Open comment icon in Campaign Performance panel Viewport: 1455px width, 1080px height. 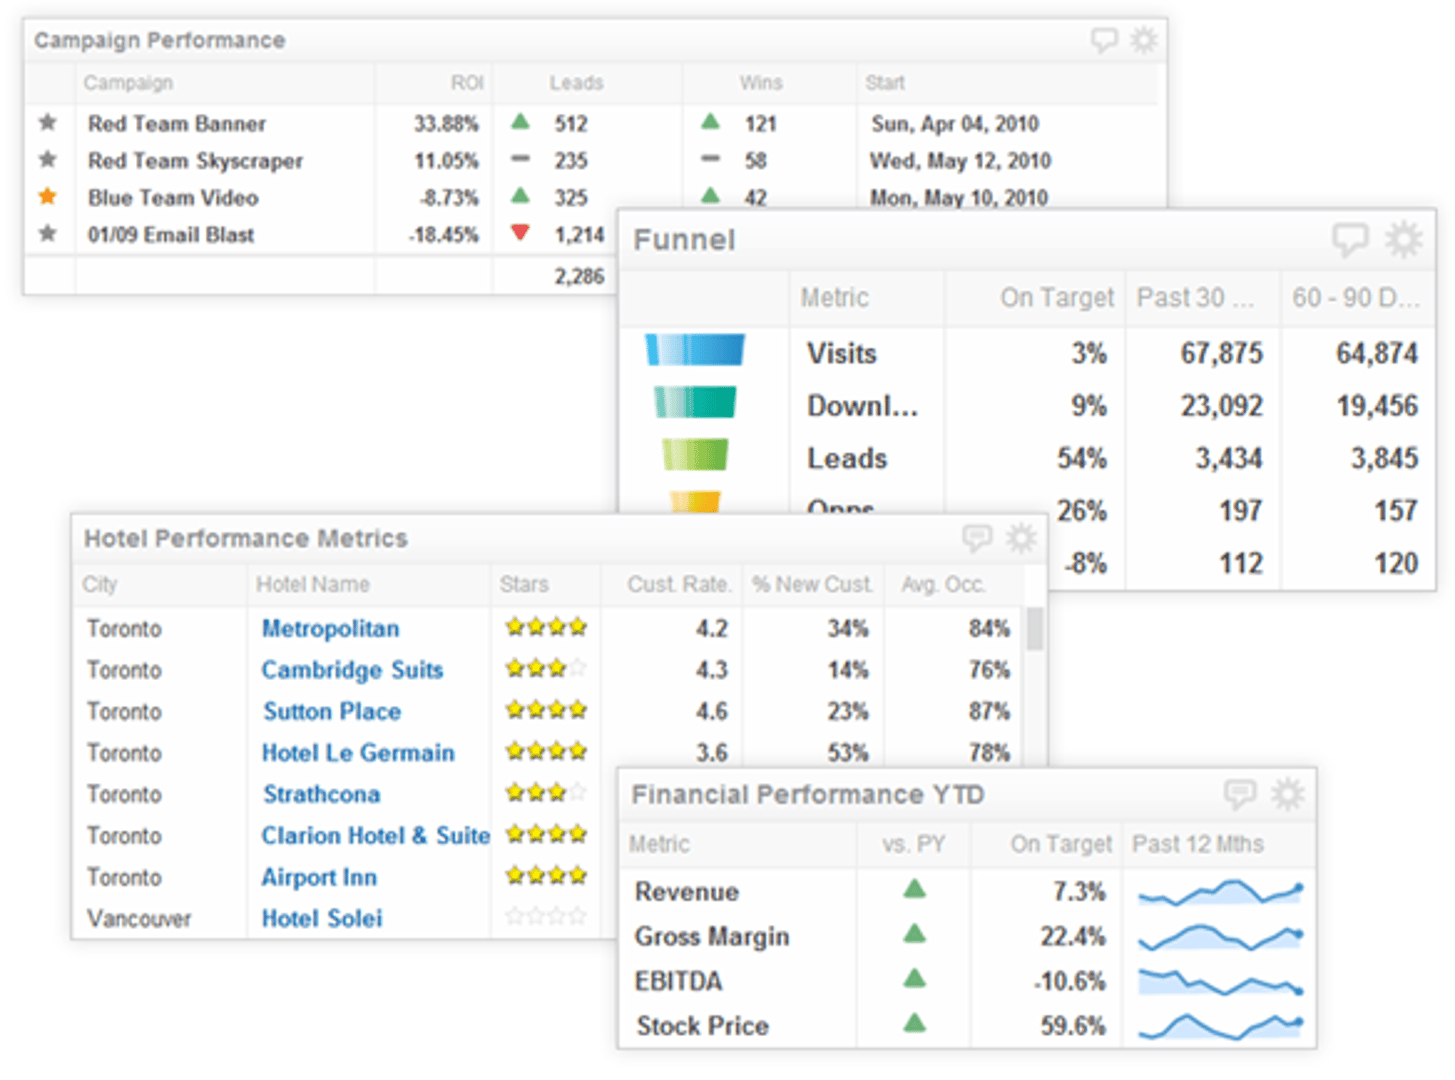click(1104, 40)
